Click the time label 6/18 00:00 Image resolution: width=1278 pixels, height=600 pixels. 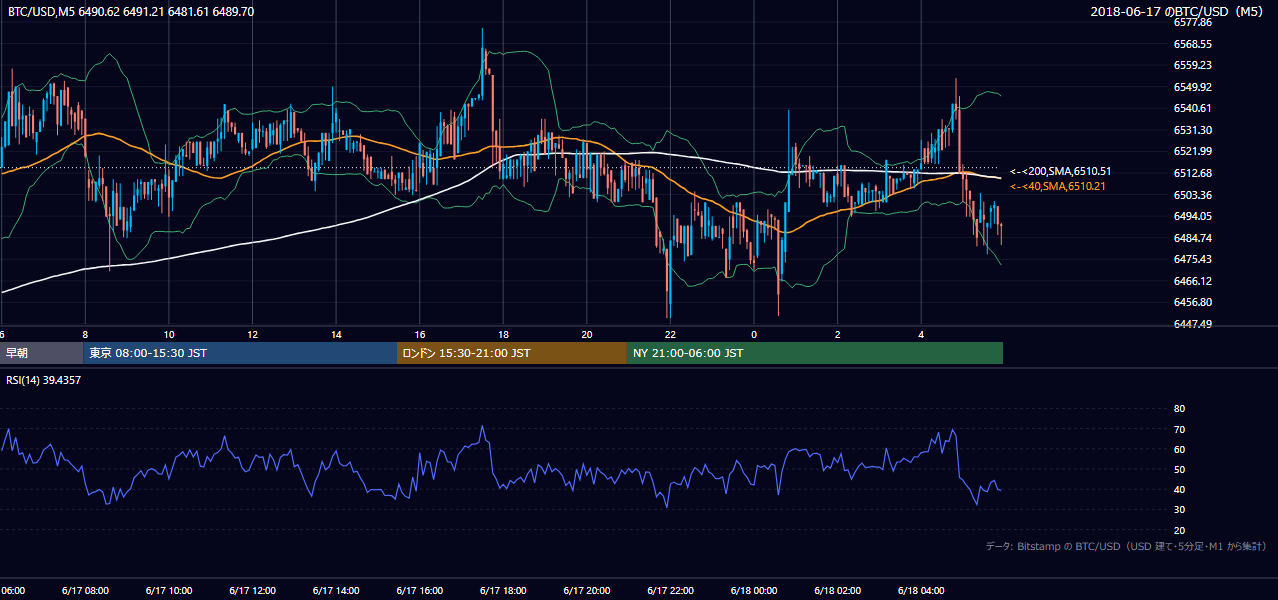(753, 591)
